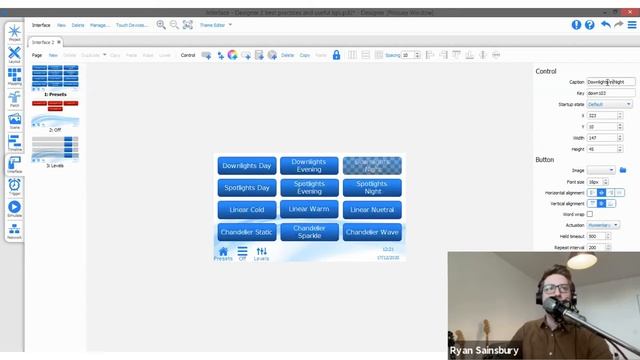The height and width of the screenshot is (360, 640).
Task: Click New in the Interface toolbar
Action: point(61,25)
